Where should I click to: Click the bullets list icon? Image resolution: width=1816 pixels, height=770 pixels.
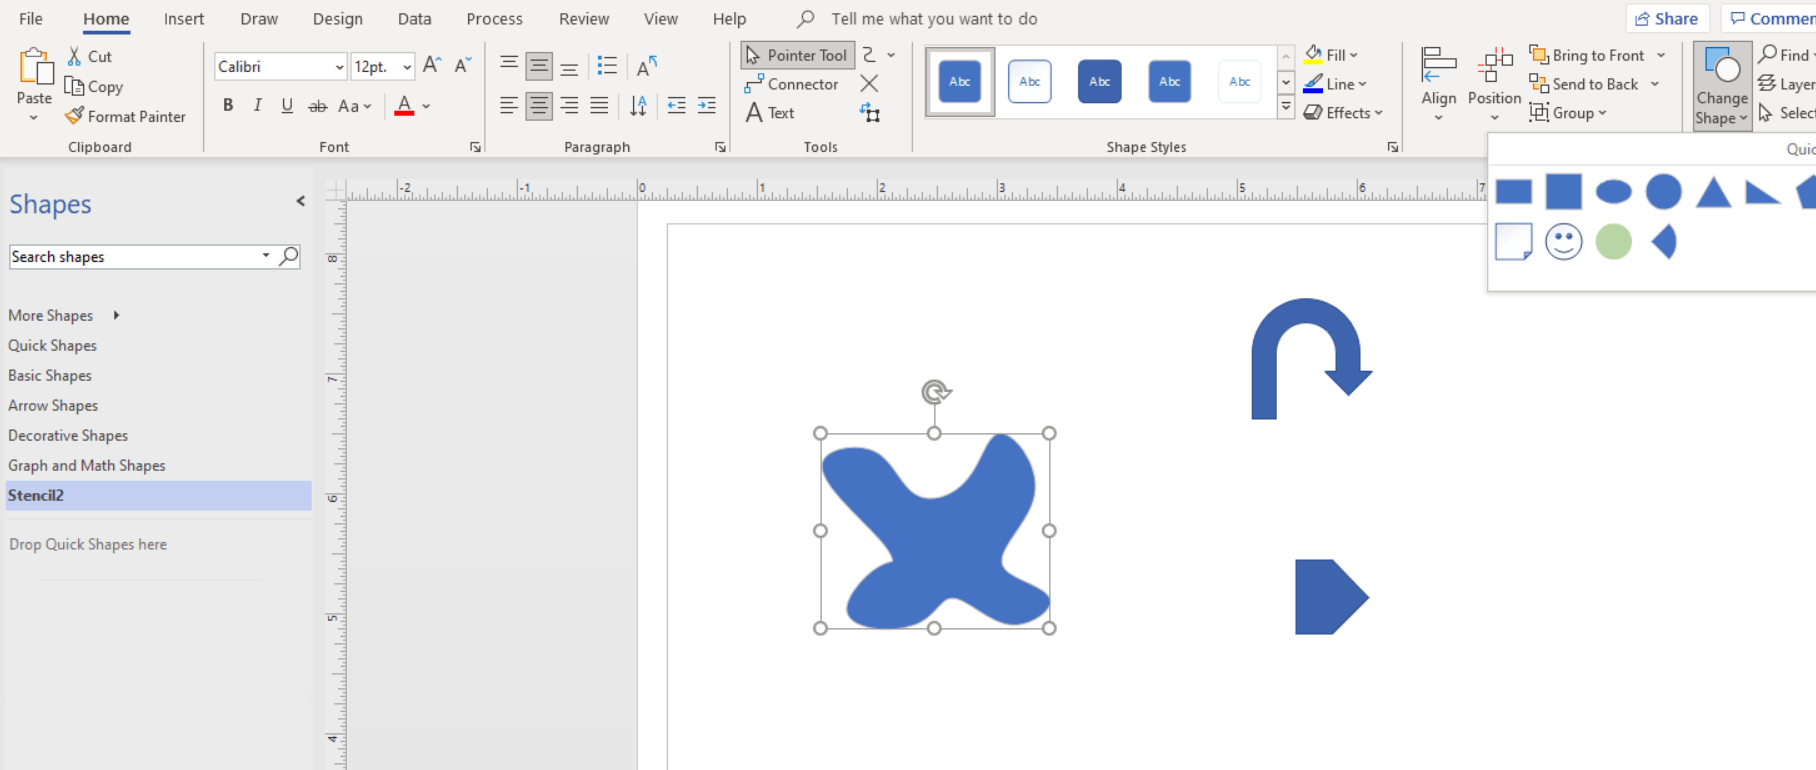607,66
